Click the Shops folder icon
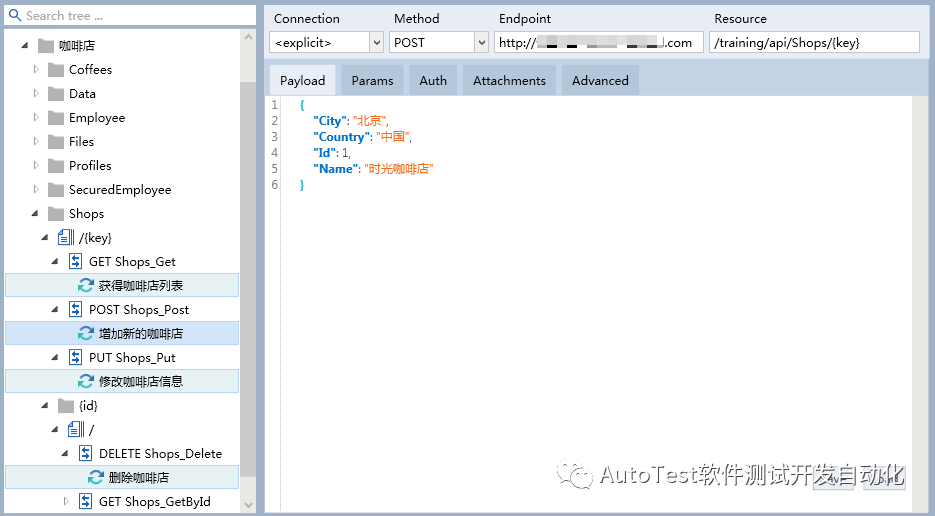 (56, 214)
